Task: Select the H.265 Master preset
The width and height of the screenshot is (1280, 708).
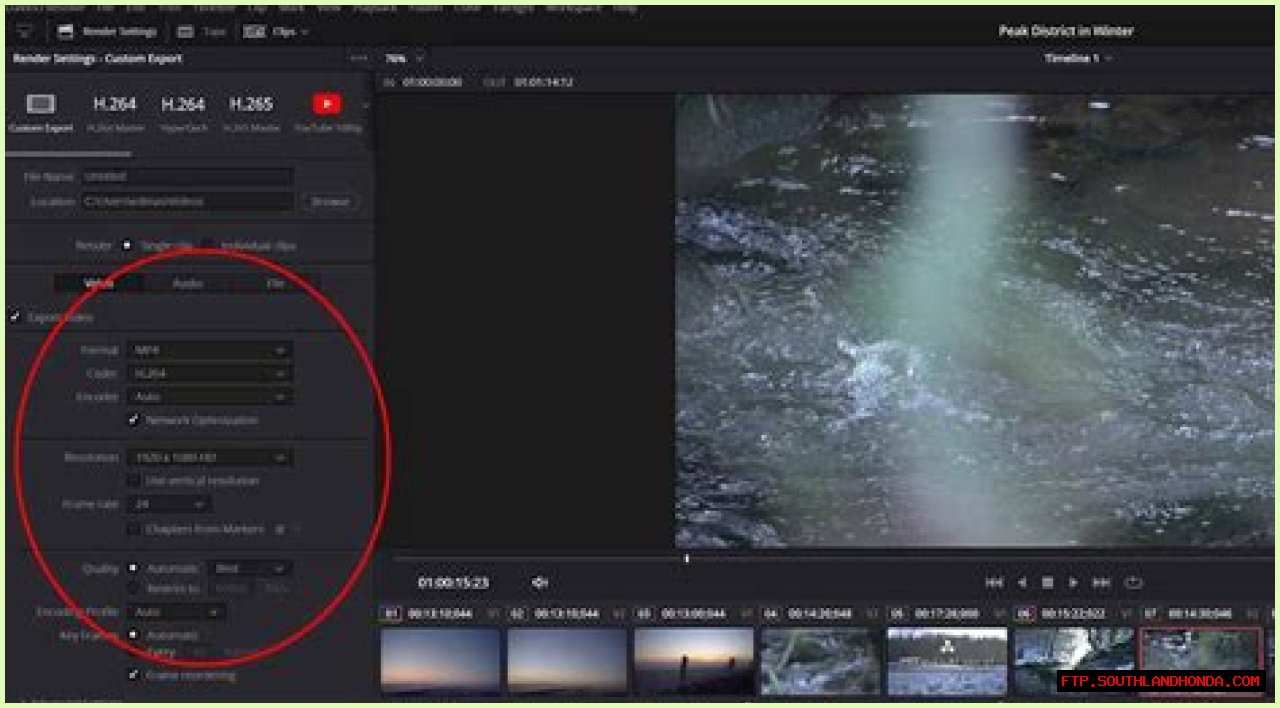Action: pyautogui.click(x=251, y=105)
